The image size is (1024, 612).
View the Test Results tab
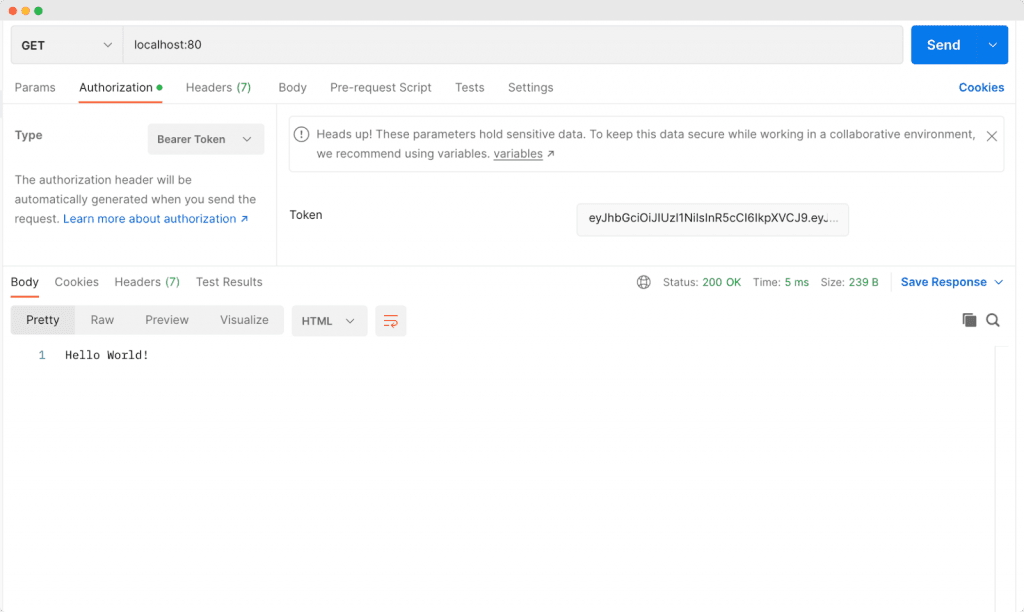pyautogui.click(x=229, y=282)
